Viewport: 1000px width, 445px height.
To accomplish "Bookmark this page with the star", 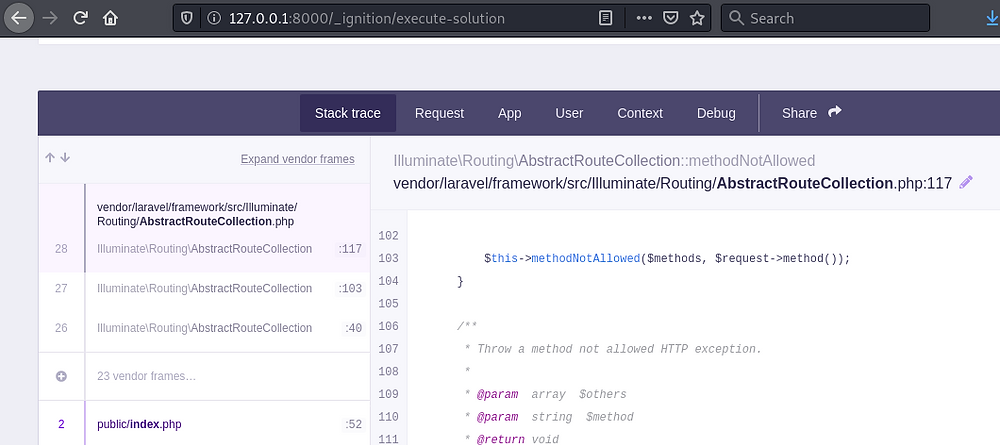I will point(696,18).
